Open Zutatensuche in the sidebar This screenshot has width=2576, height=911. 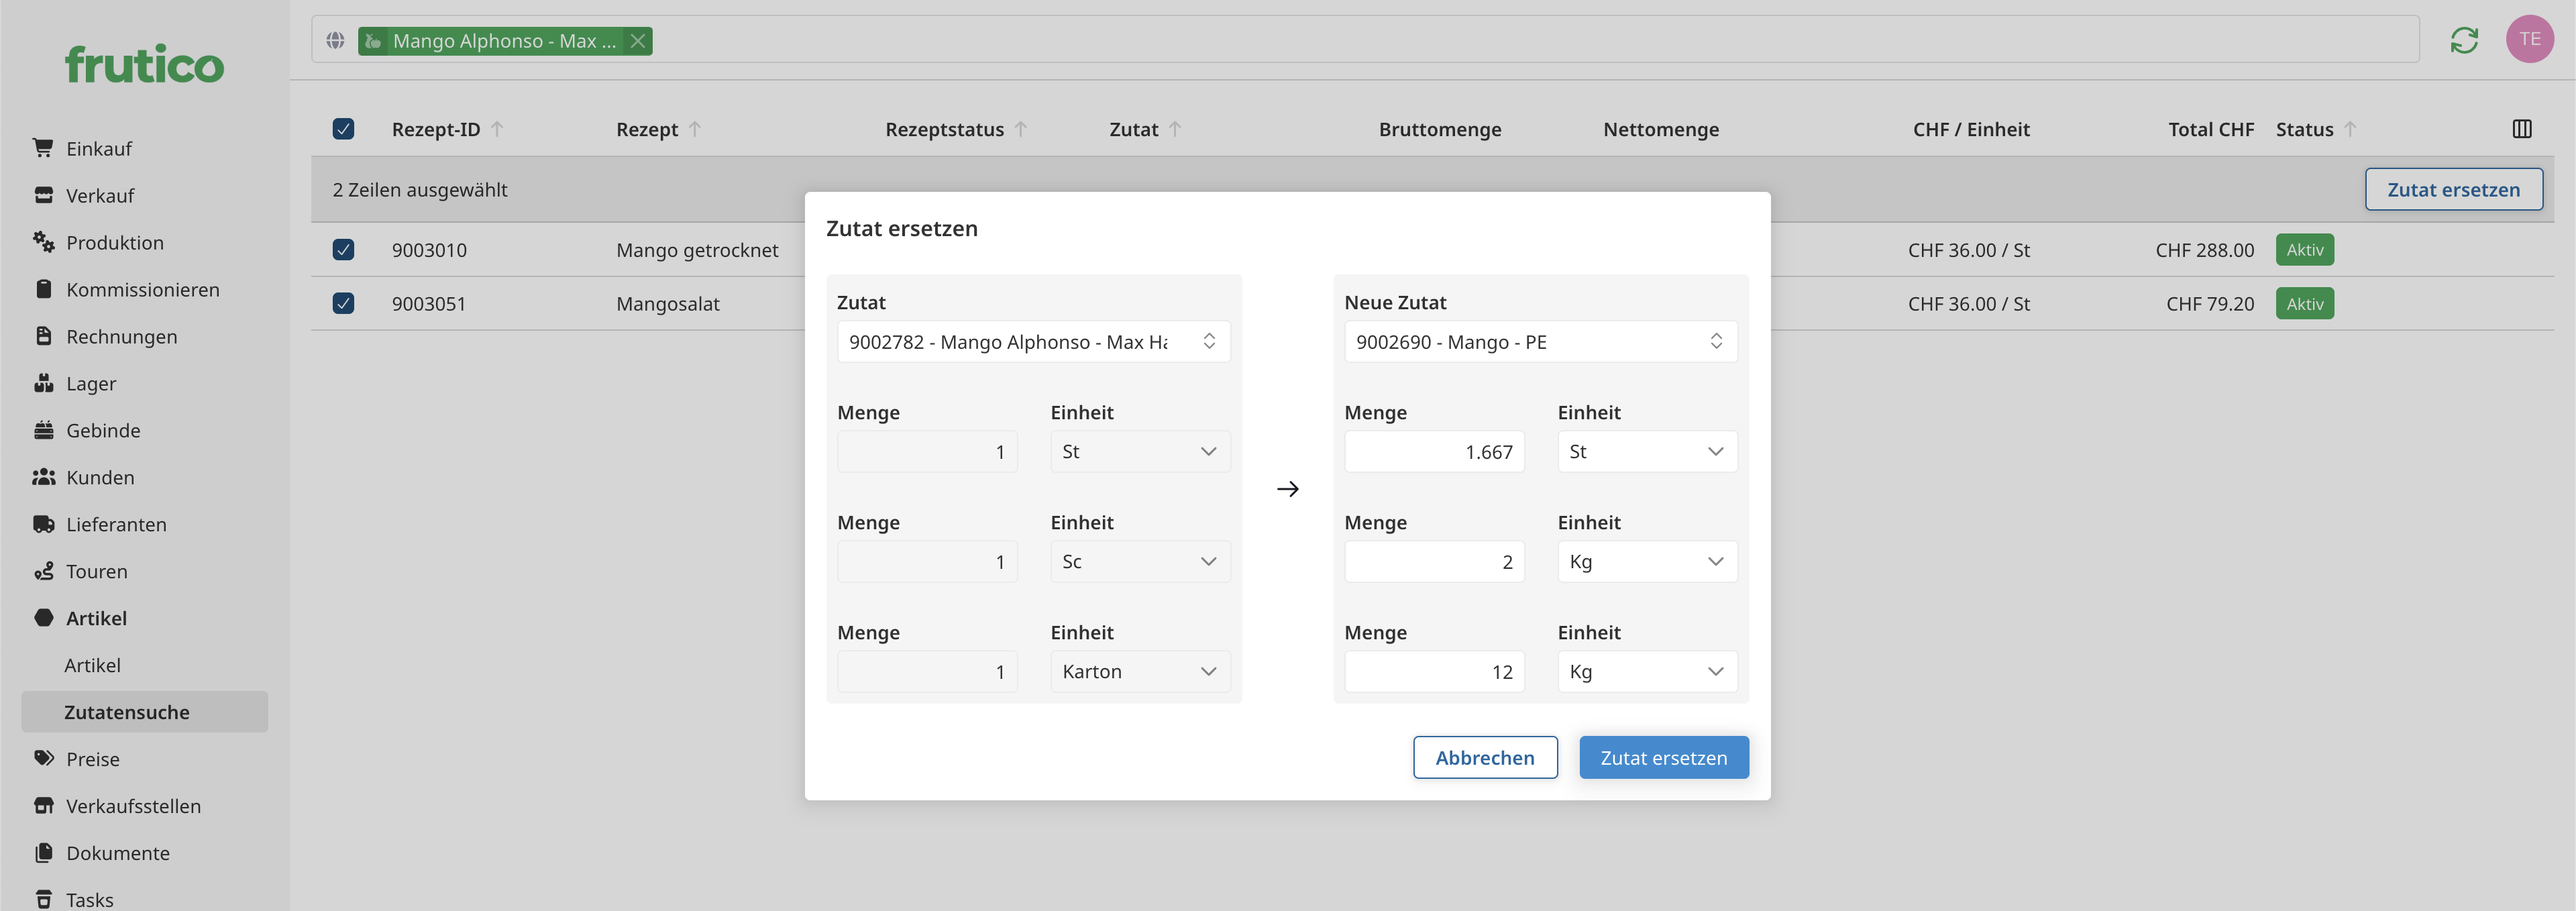click(127, 712)
